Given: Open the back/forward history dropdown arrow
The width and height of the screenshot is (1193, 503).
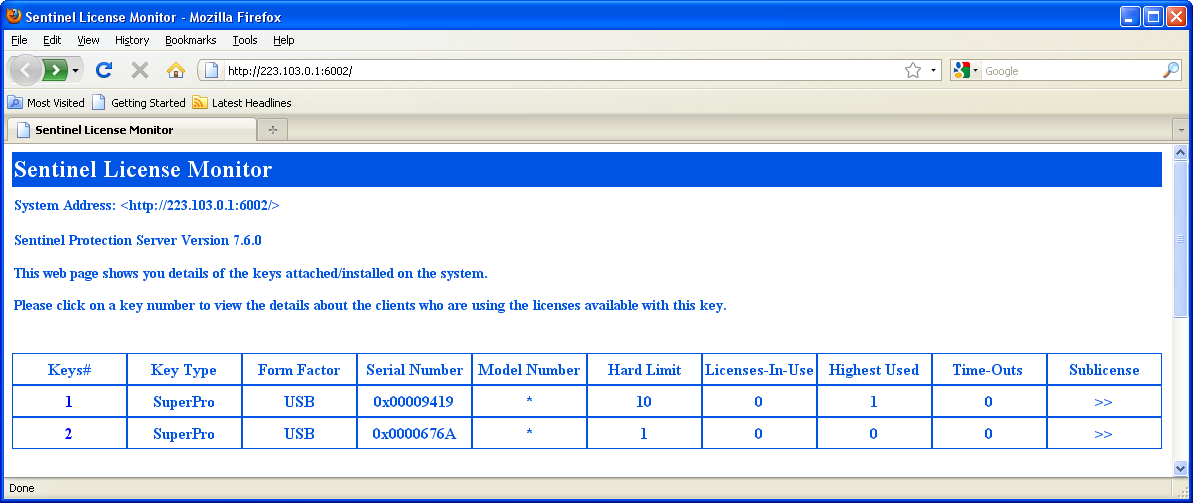Looking at the screenshot, I should [x=75, y=71].
